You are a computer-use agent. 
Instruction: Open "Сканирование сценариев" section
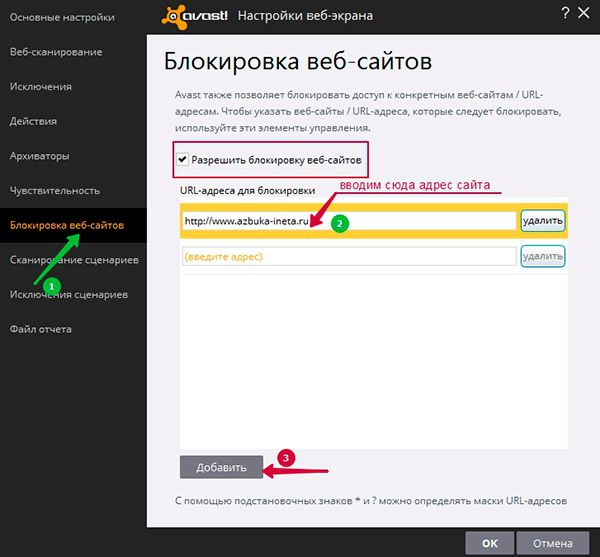74,260
